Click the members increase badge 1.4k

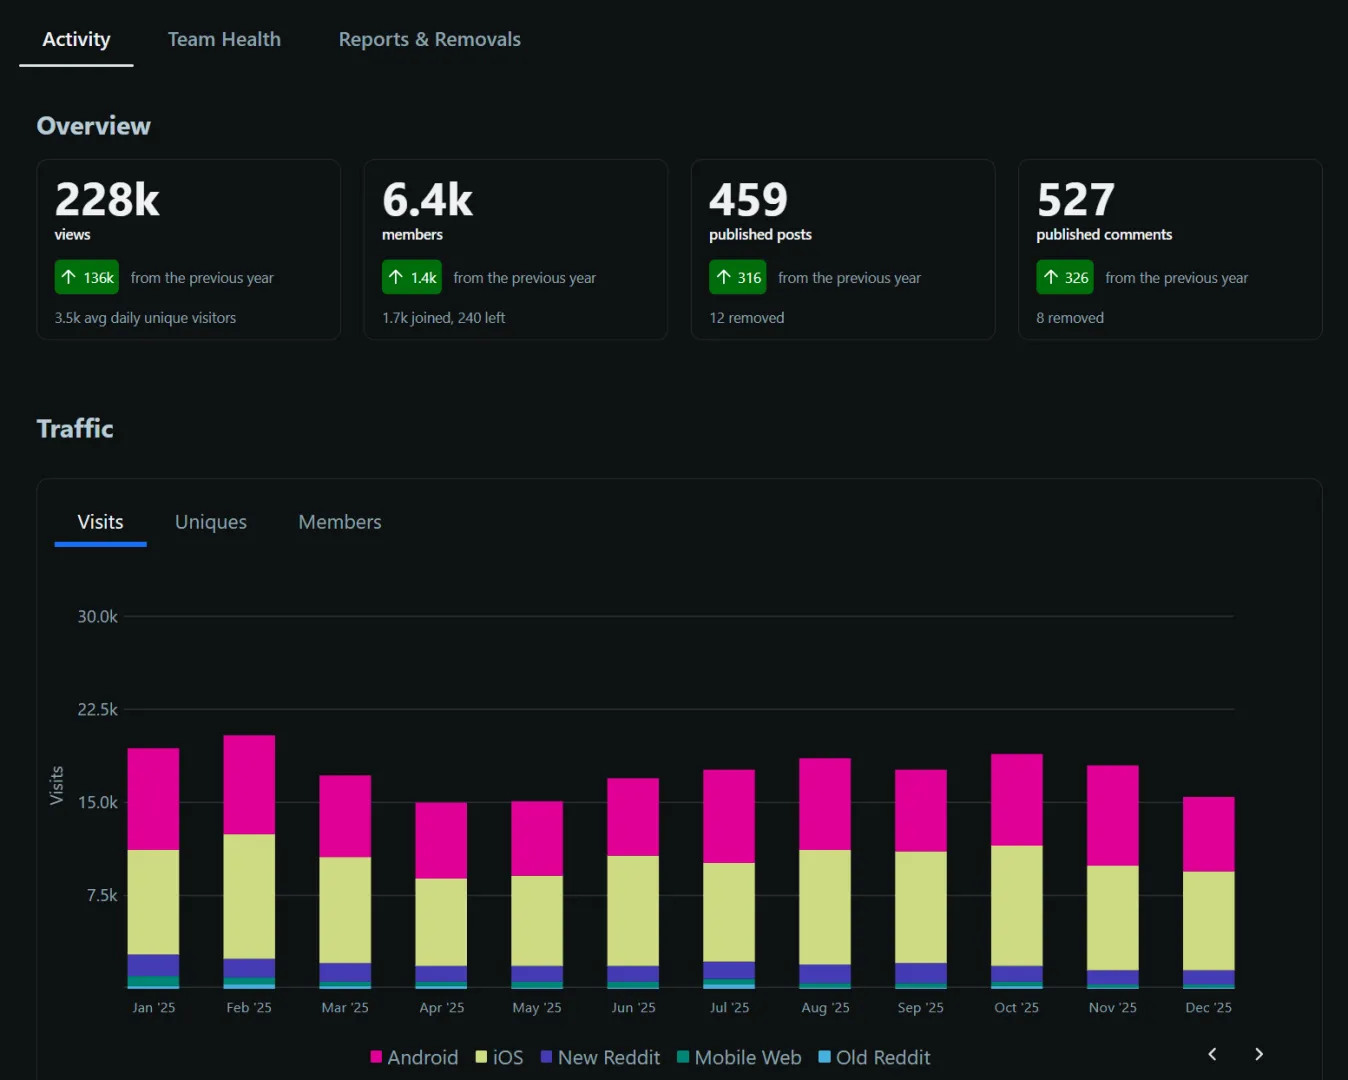(412, 277)
